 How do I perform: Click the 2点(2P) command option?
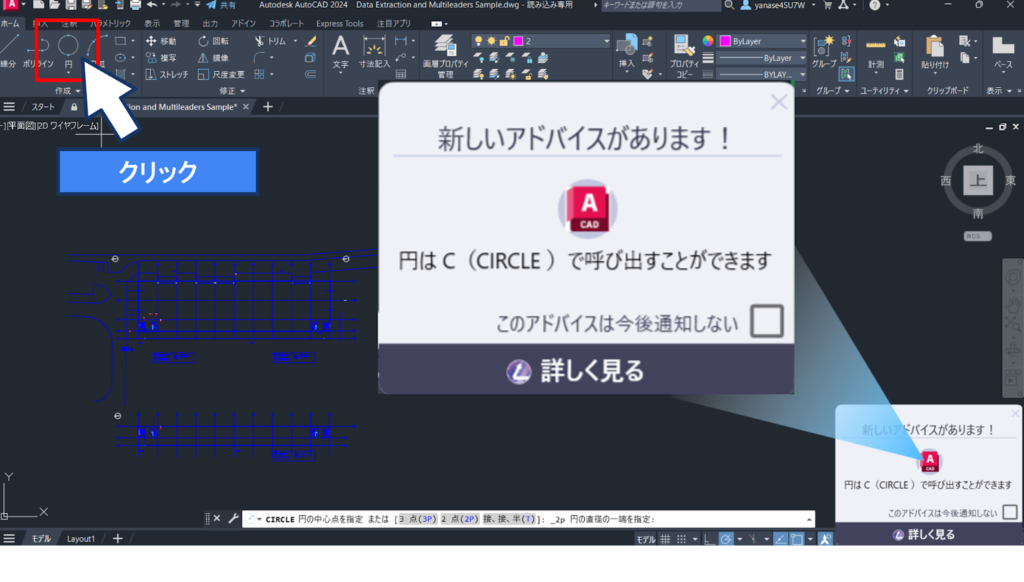pos(460,519)
